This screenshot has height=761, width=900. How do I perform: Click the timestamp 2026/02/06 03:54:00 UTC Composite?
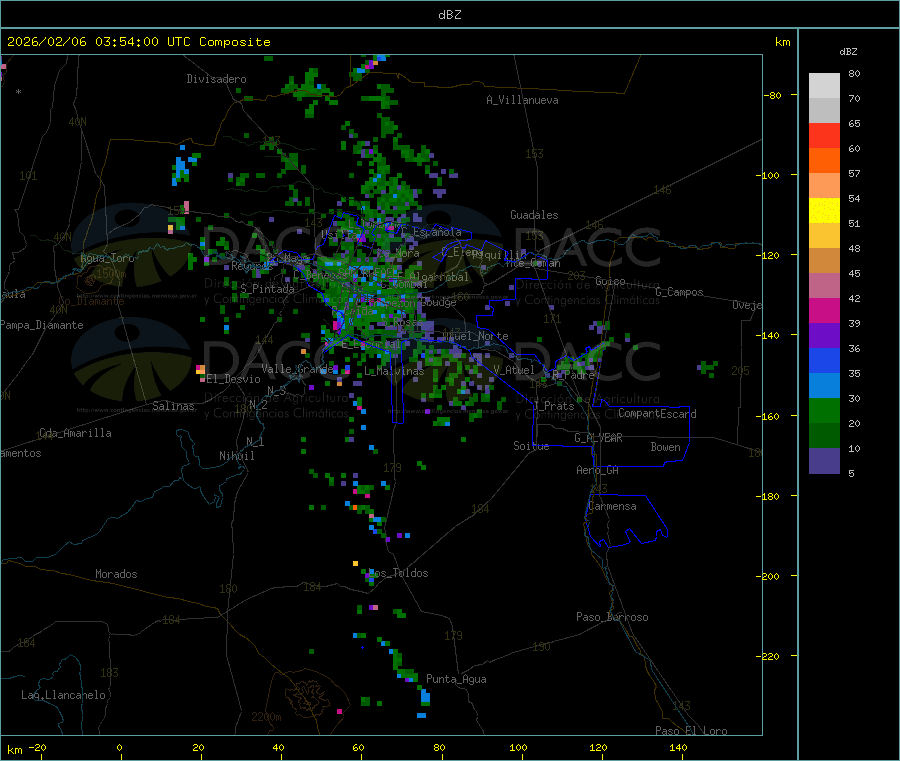tap(138, 42)
